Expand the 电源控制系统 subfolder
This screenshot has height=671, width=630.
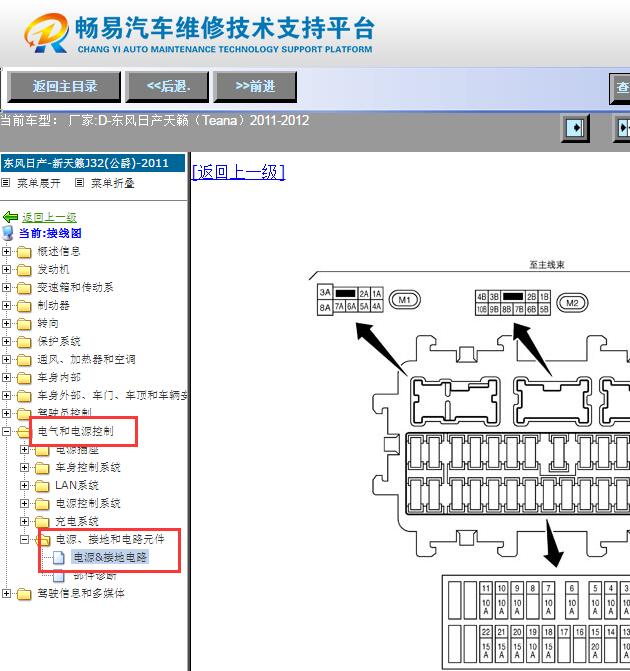point(24,503)
